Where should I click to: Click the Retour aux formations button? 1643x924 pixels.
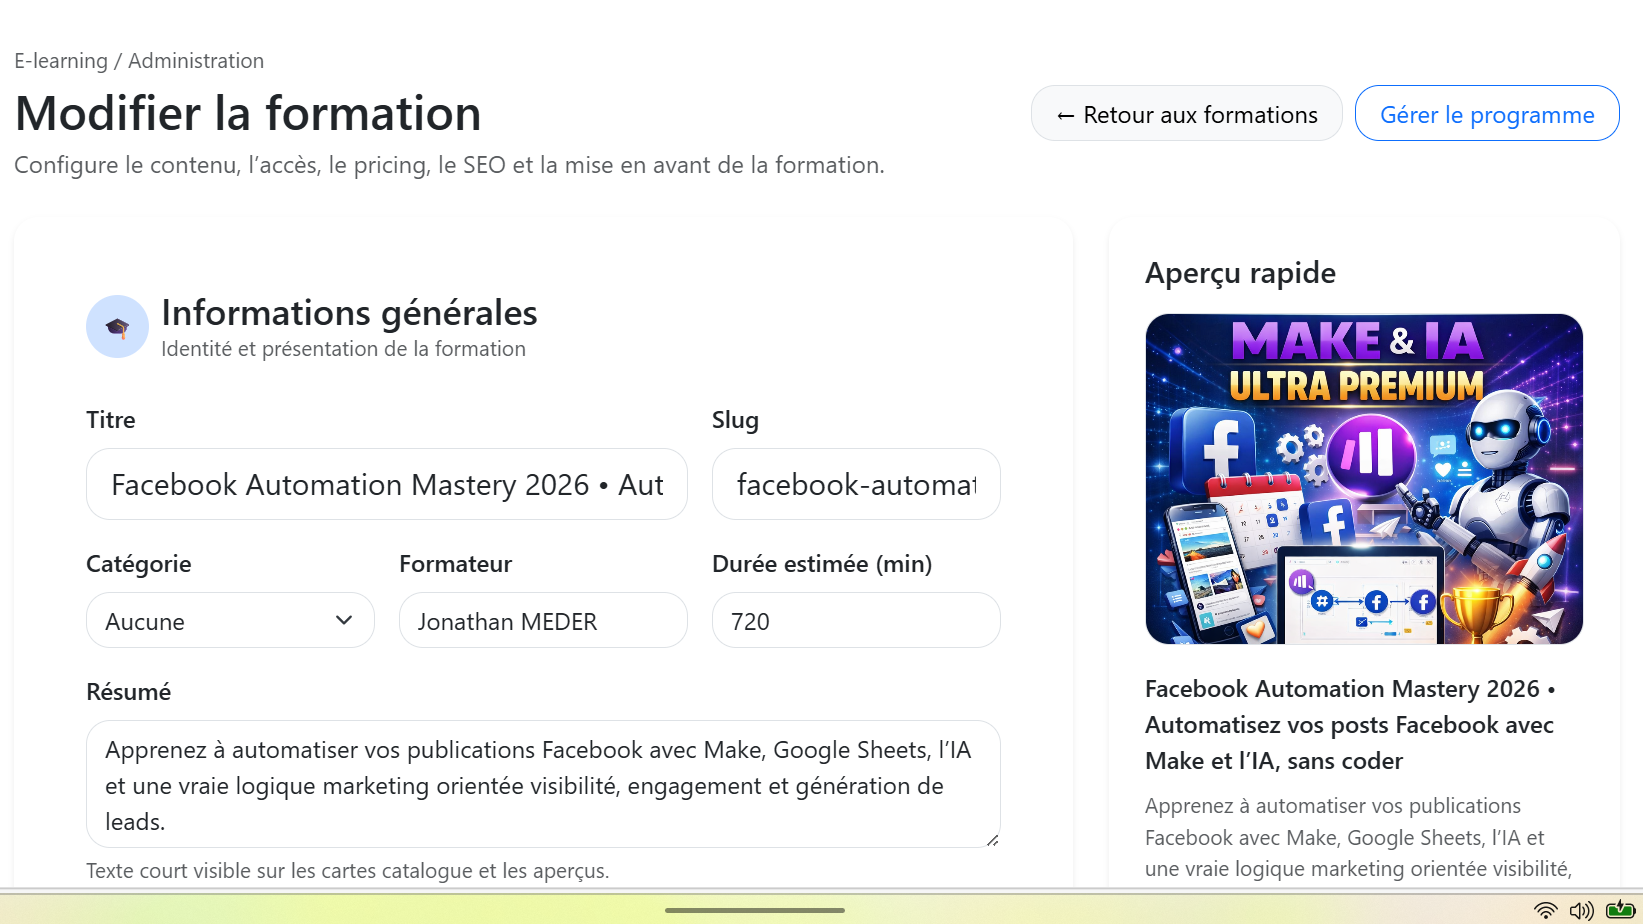(1186, 114)
